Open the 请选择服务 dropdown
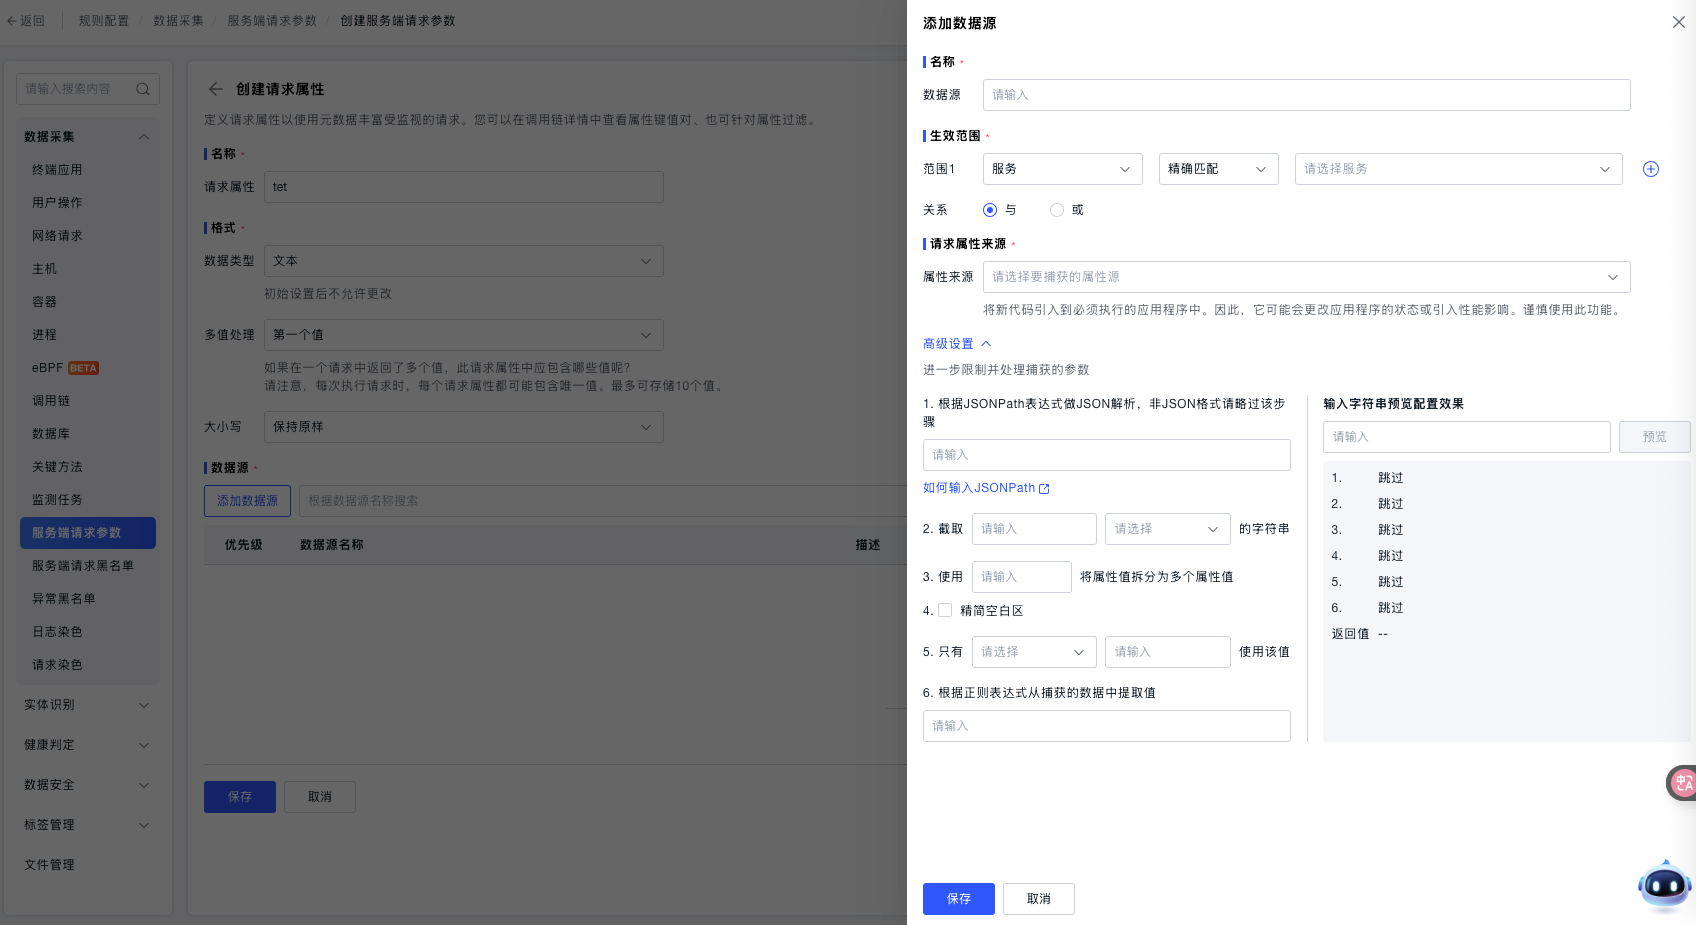This screenshot has width=1696, height=925. tap(1457, 169)
